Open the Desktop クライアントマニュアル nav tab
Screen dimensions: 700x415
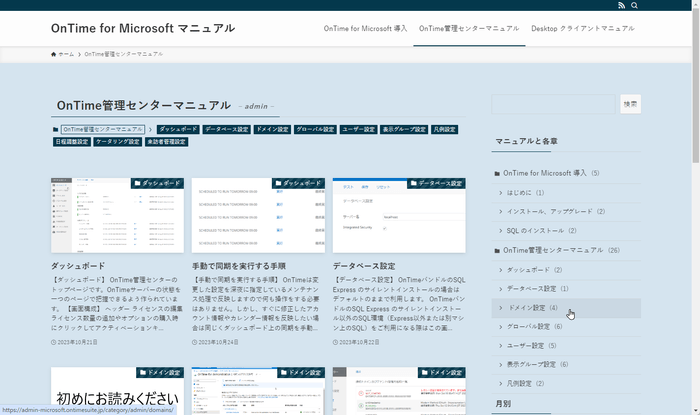tap(583, 29)
